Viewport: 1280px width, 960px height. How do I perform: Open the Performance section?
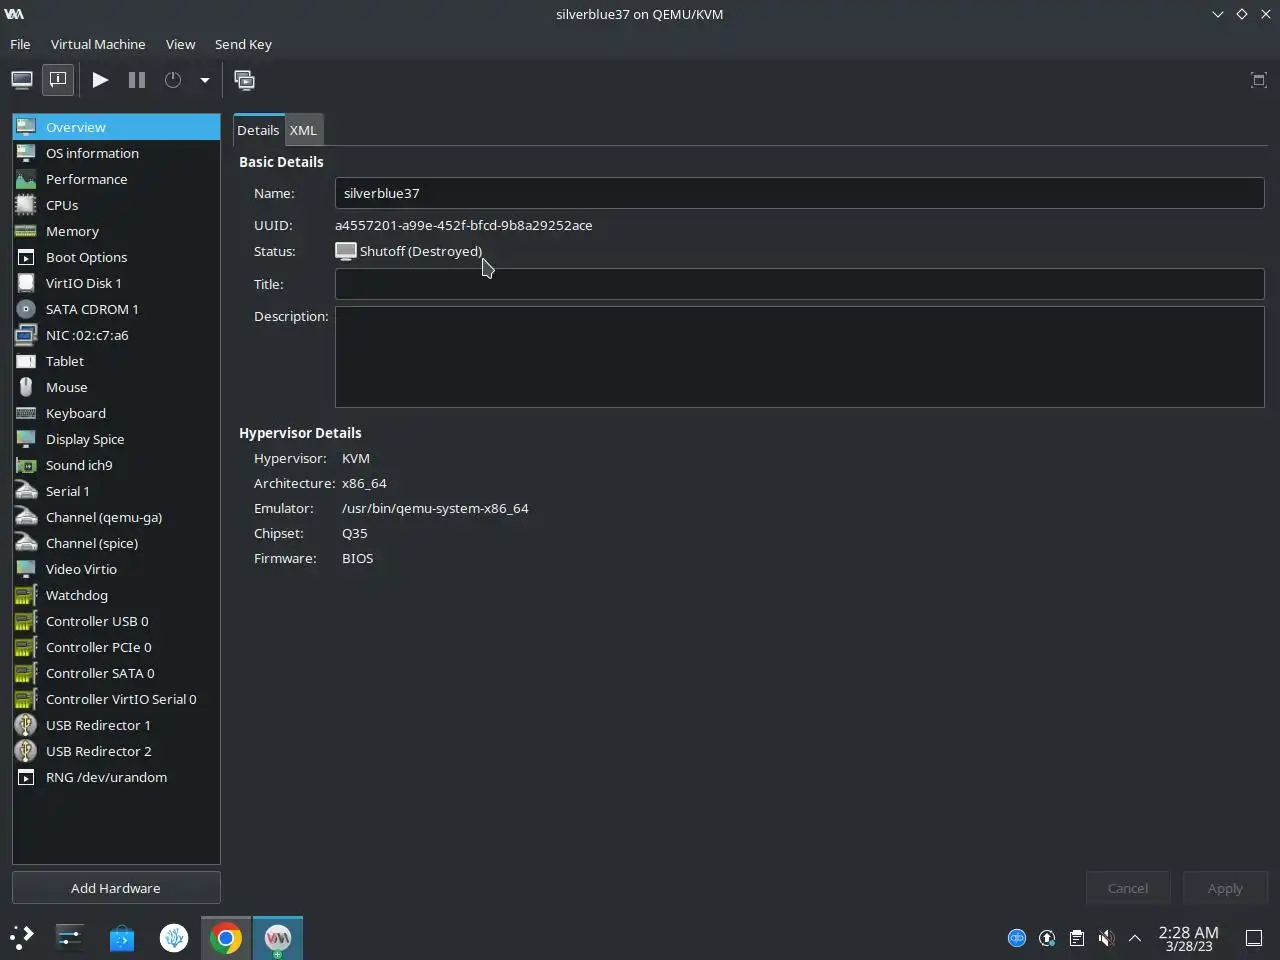tap(116, 179)
